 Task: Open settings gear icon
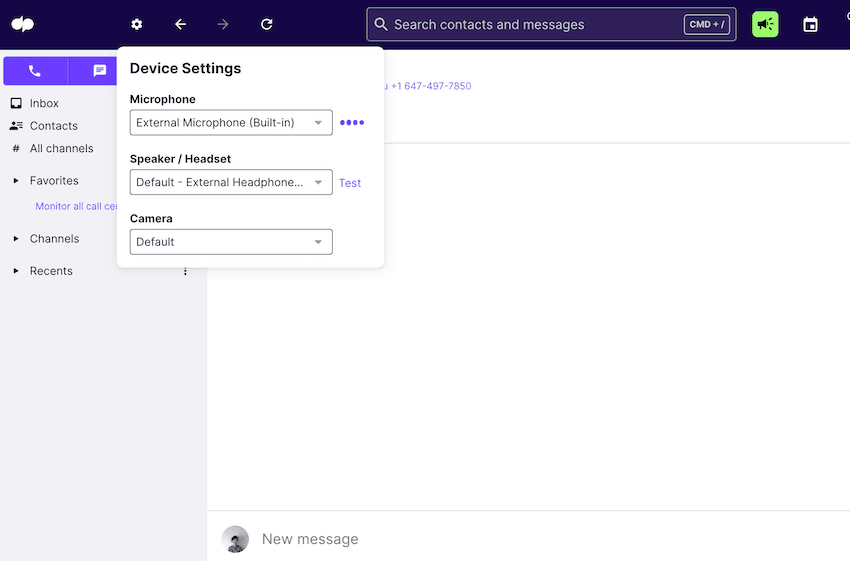coord(137,24)
